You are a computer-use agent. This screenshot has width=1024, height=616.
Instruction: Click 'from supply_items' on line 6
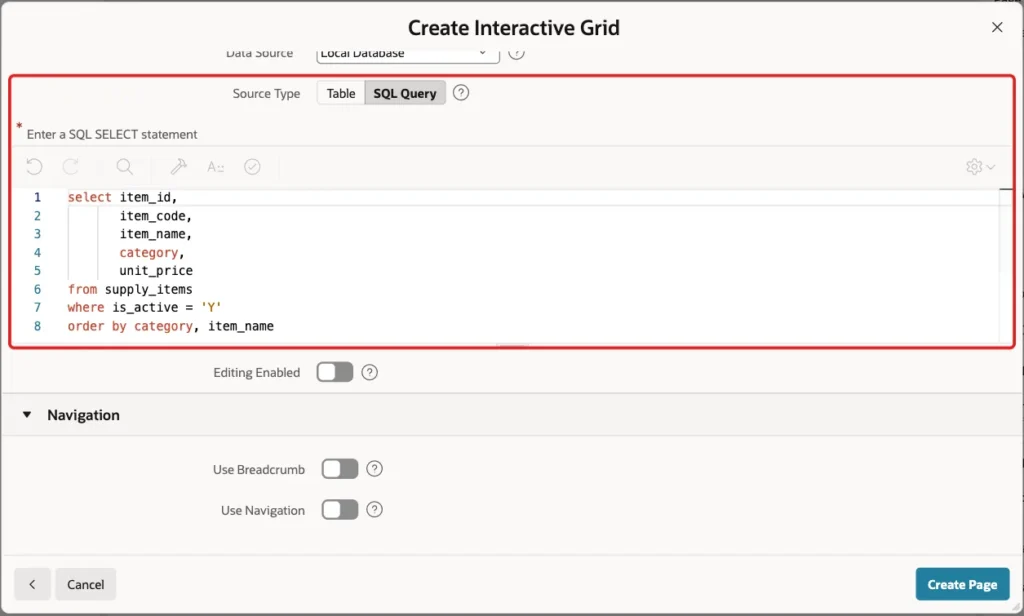pyautogui.click(x=130, y=289)
